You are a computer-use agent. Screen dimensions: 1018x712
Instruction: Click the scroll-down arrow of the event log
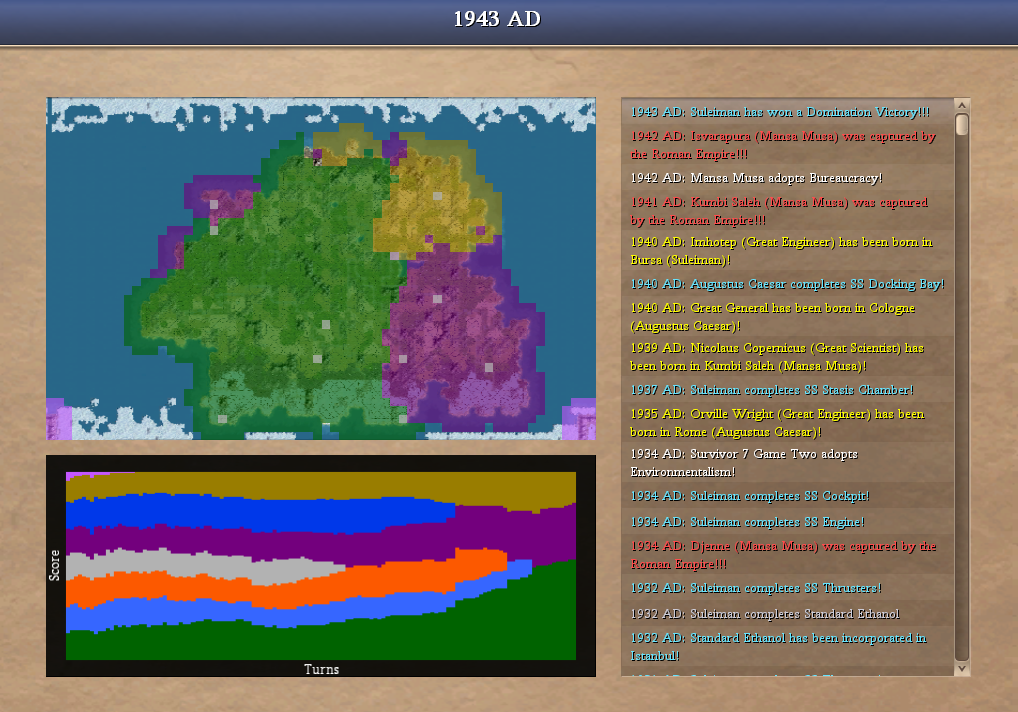coord(962,668)
